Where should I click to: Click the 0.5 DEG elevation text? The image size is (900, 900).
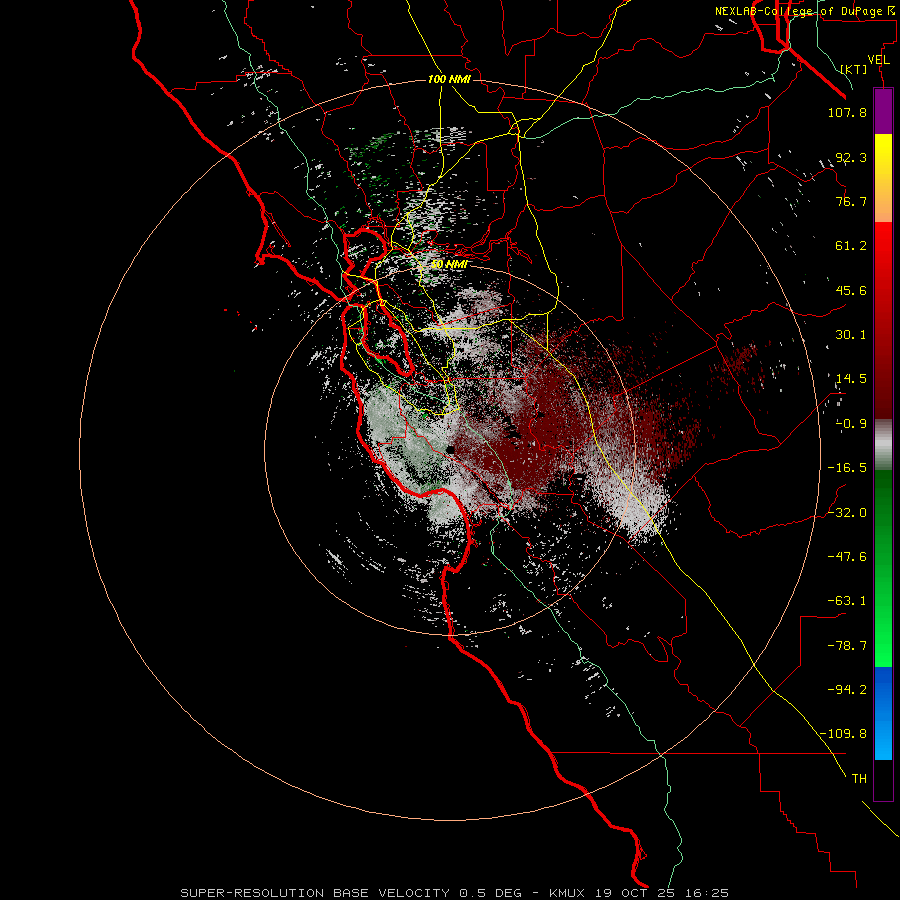pyautogui.click(x=490, y=893)
